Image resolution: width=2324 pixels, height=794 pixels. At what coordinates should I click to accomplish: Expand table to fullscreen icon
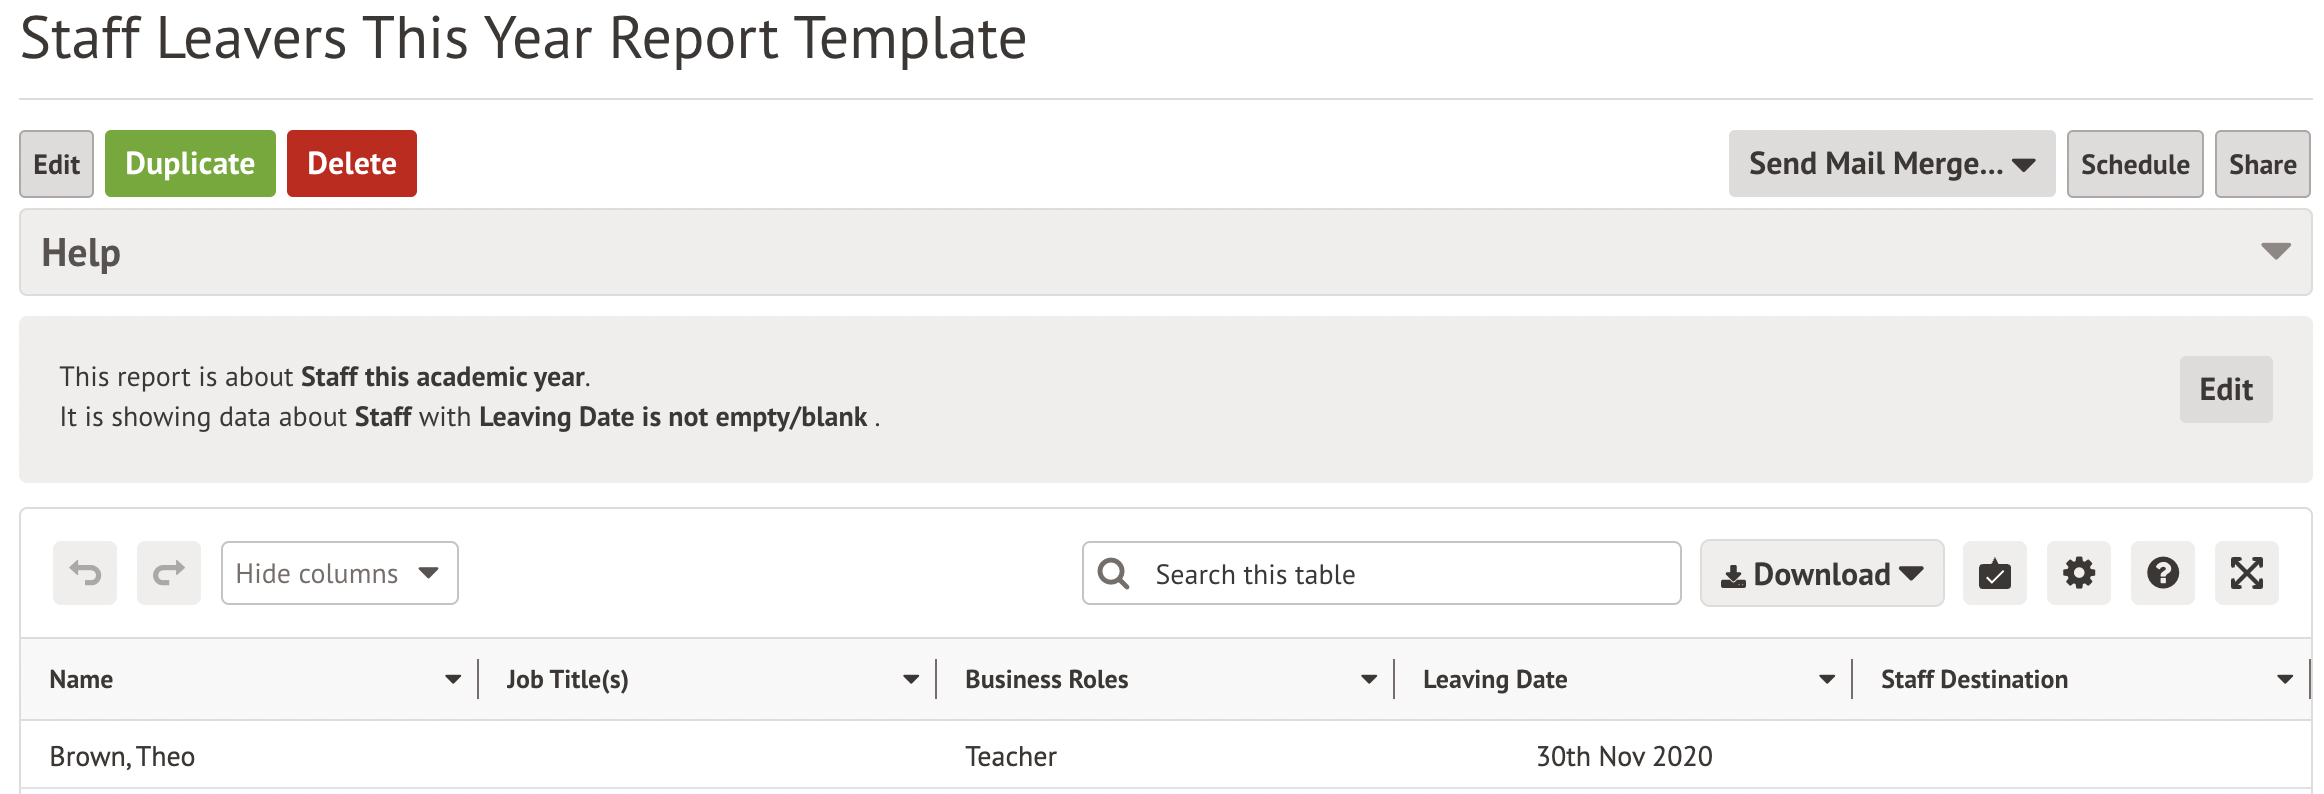[x=2246, y=574]
